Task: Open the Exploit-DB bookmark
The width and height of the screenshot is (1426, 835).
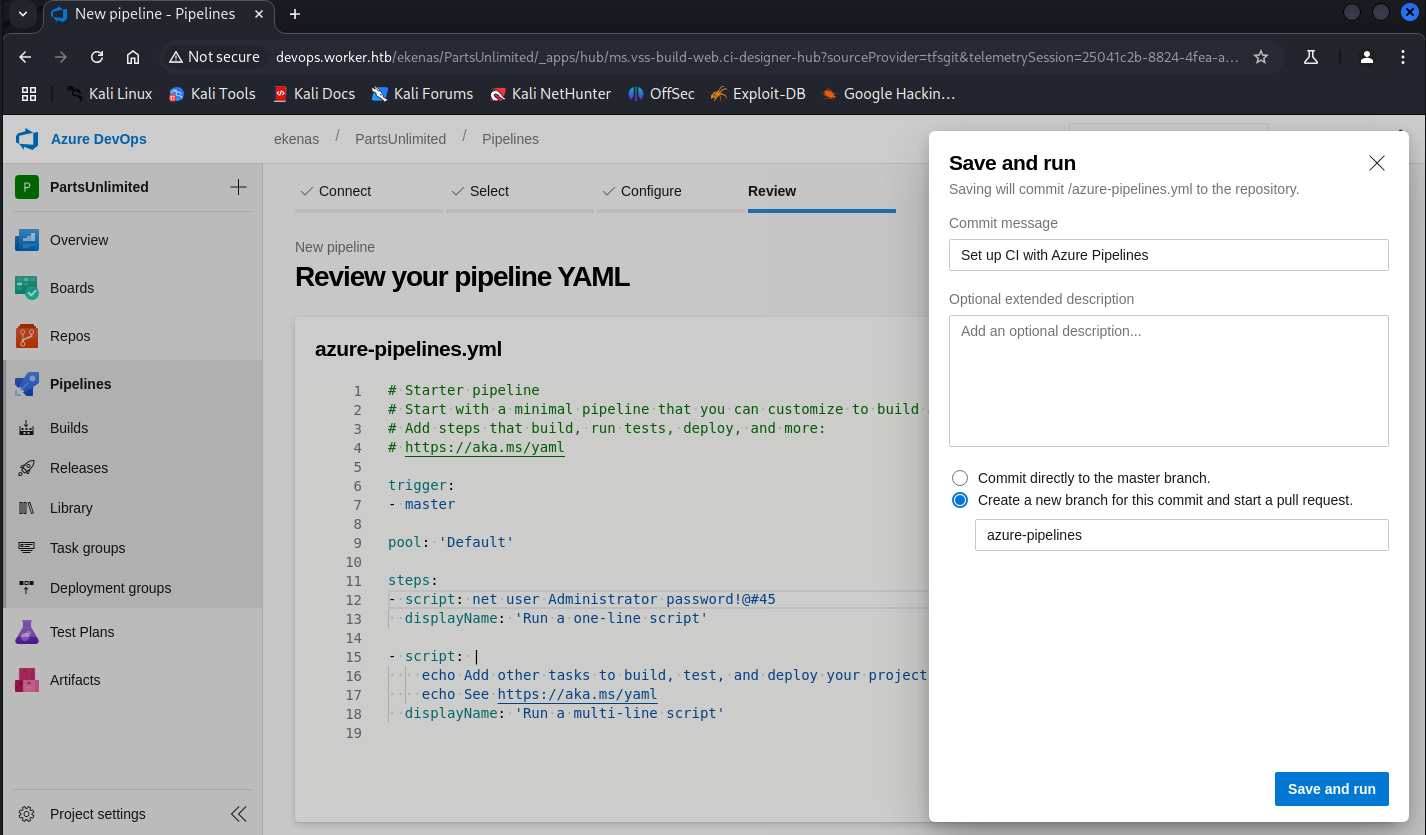Action: 758,93
